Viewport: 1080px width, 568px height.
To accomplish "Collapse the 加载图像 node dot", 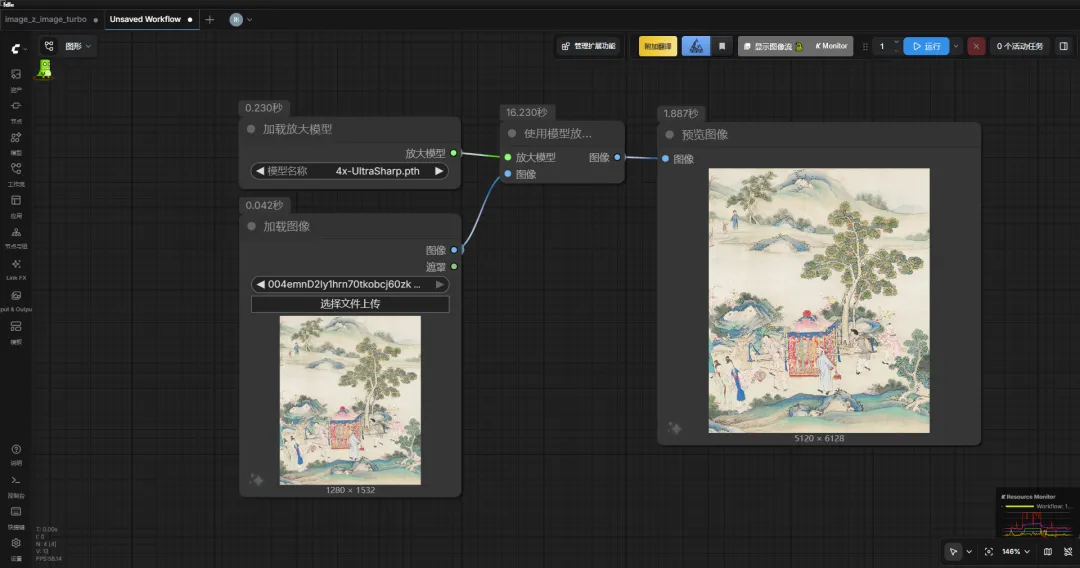I will 251,226.
